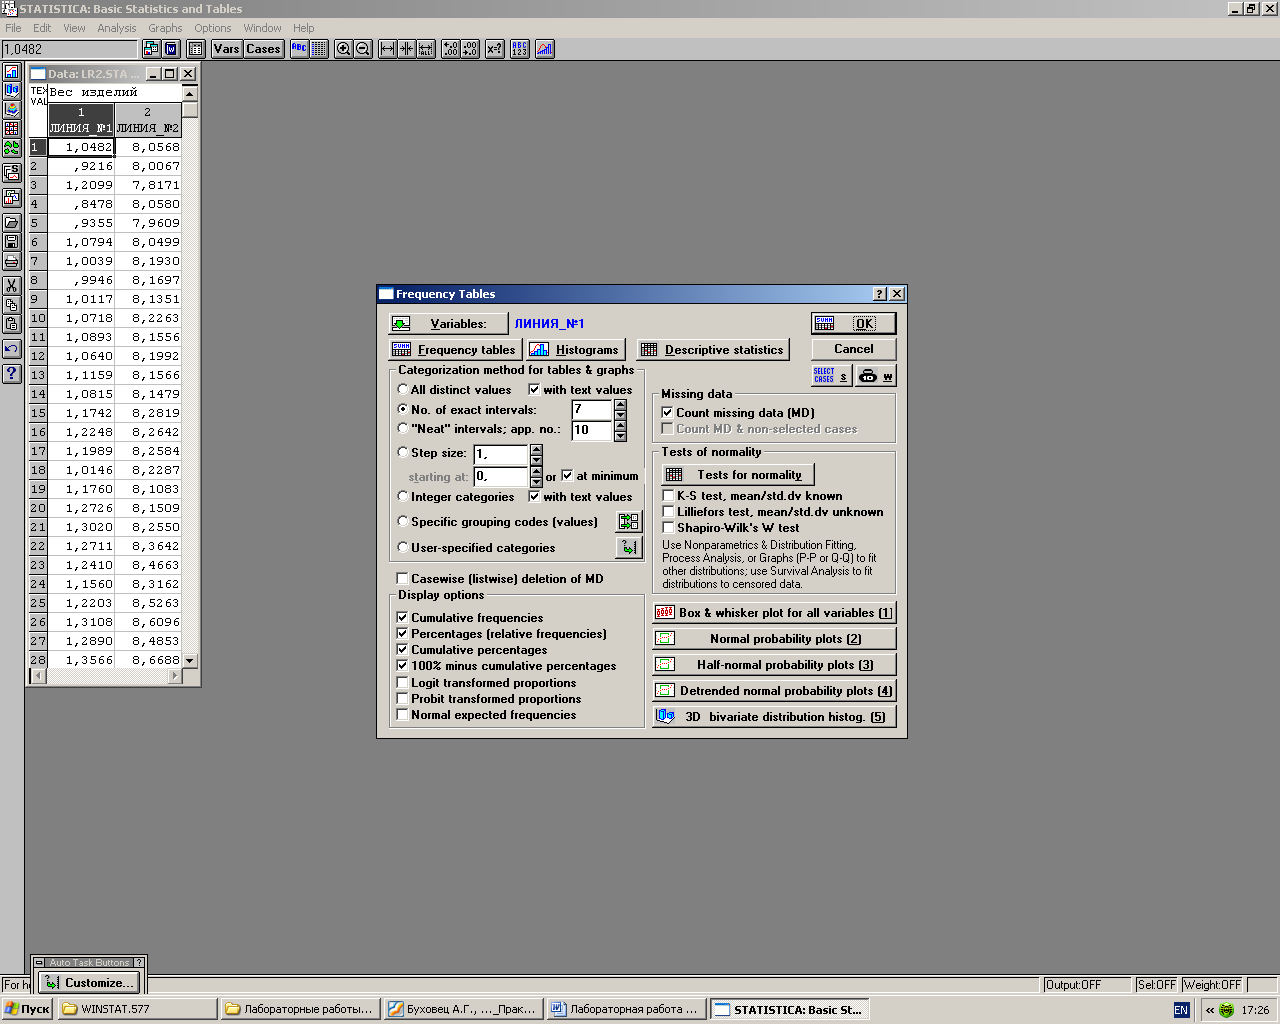This screenshot has height=1024, width=1280.
Task: Click the module switcher toolbar icon
Action: (151, 48)
